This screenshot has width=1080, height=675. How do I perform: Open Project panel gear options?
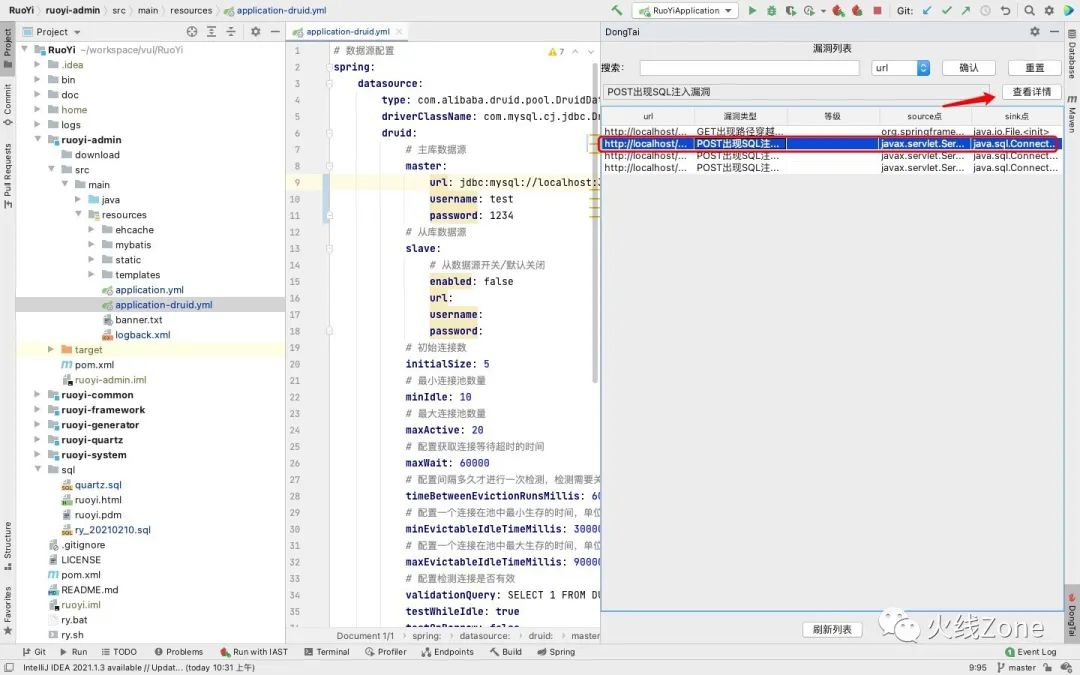coord(256,32)
